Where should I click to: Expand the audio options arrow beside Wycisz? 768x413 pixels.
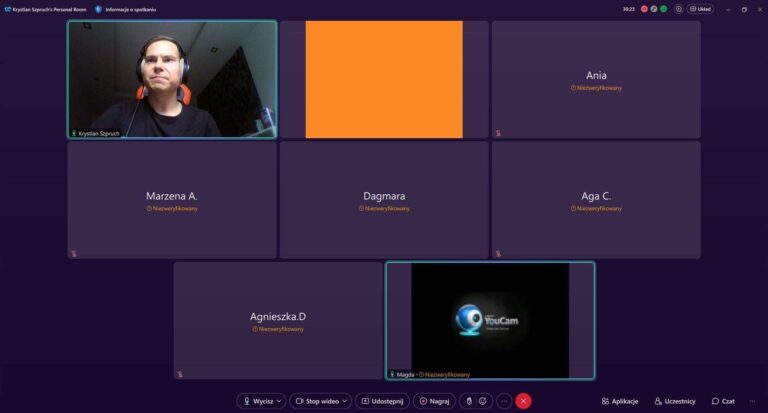[279, 401]
